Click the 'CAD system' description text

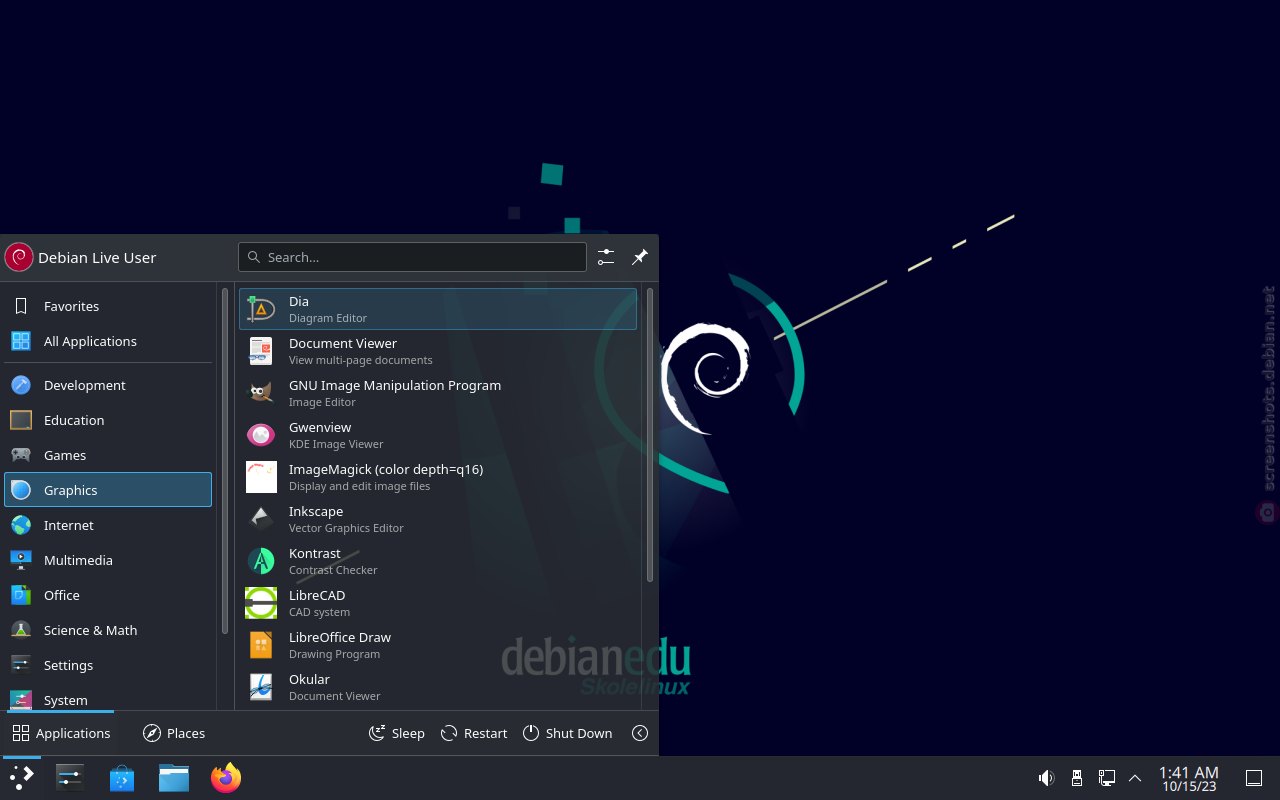[x=319, y=612]
